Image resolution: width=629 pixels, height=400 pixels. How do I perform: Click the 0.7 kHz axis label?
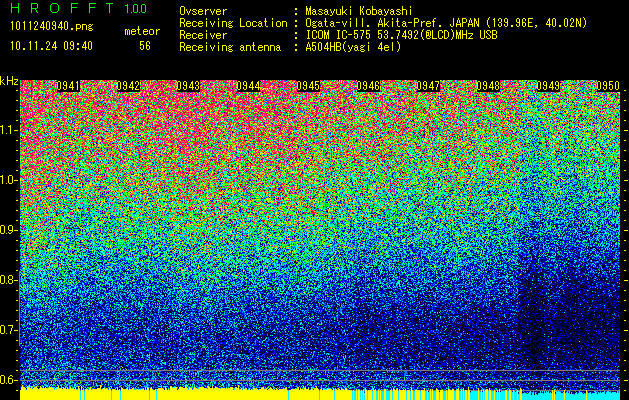tap(8, 330)
